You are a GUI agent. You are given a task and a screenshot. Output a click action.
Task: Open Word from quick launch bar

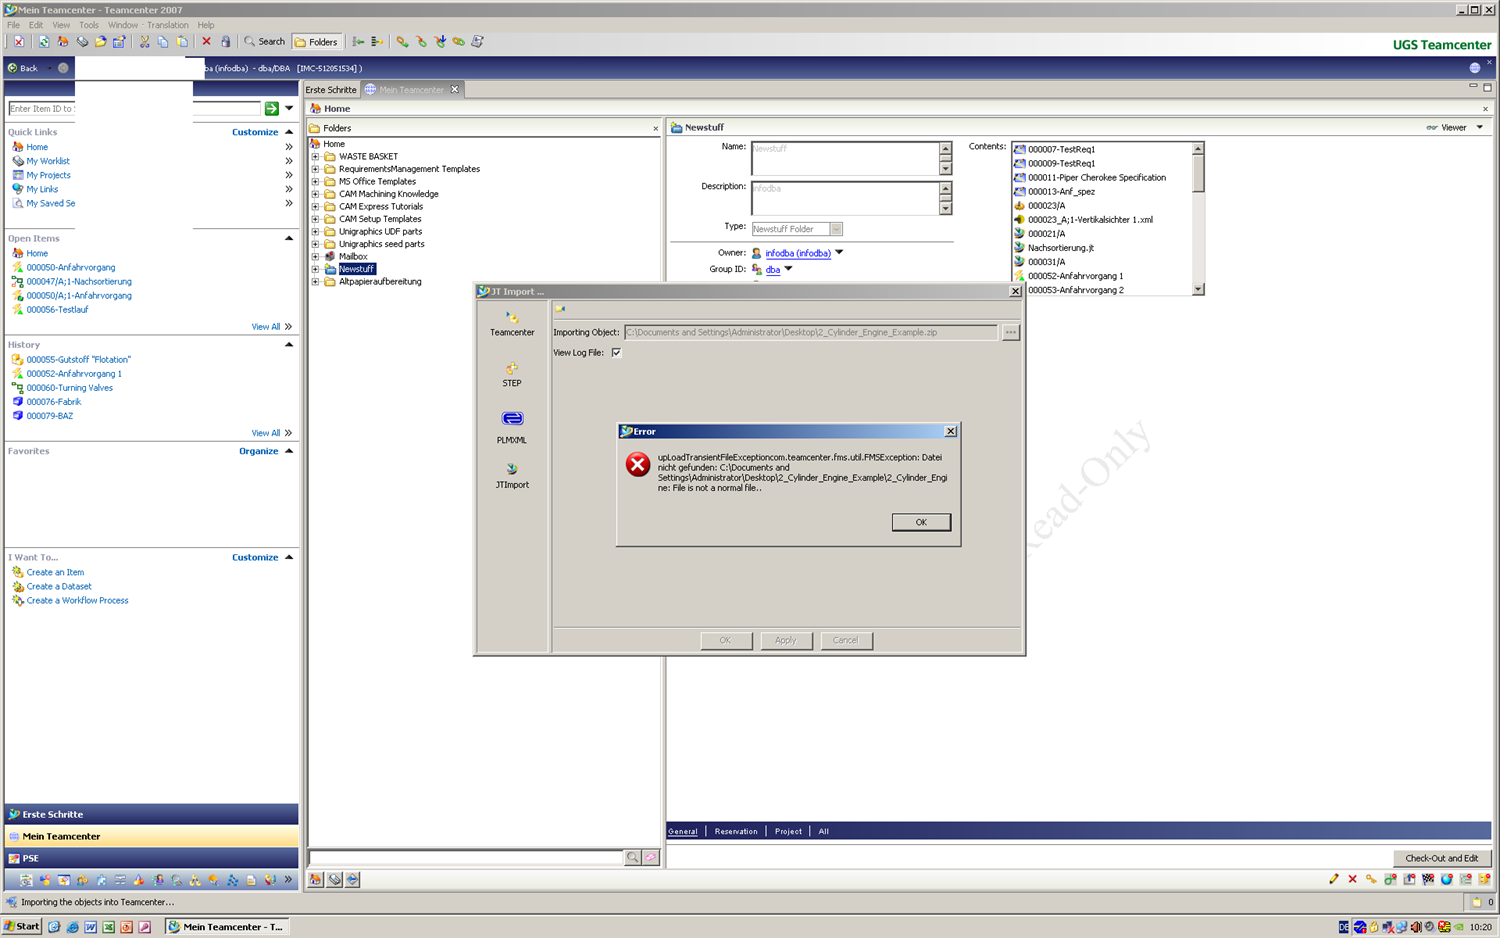click(91, 927)
